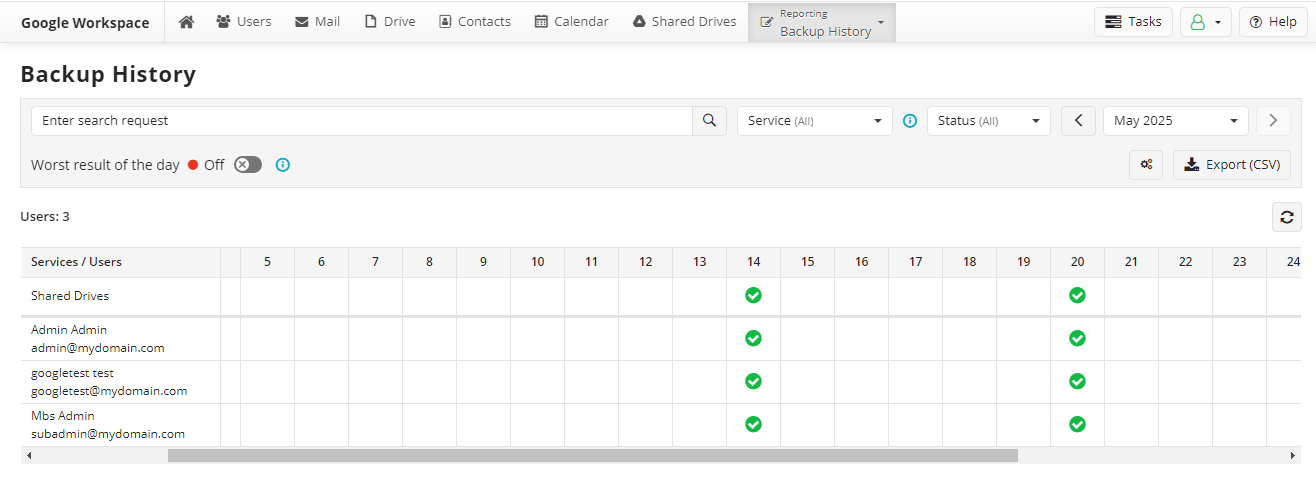
Task: Open the Users tab
Action: 244,21
